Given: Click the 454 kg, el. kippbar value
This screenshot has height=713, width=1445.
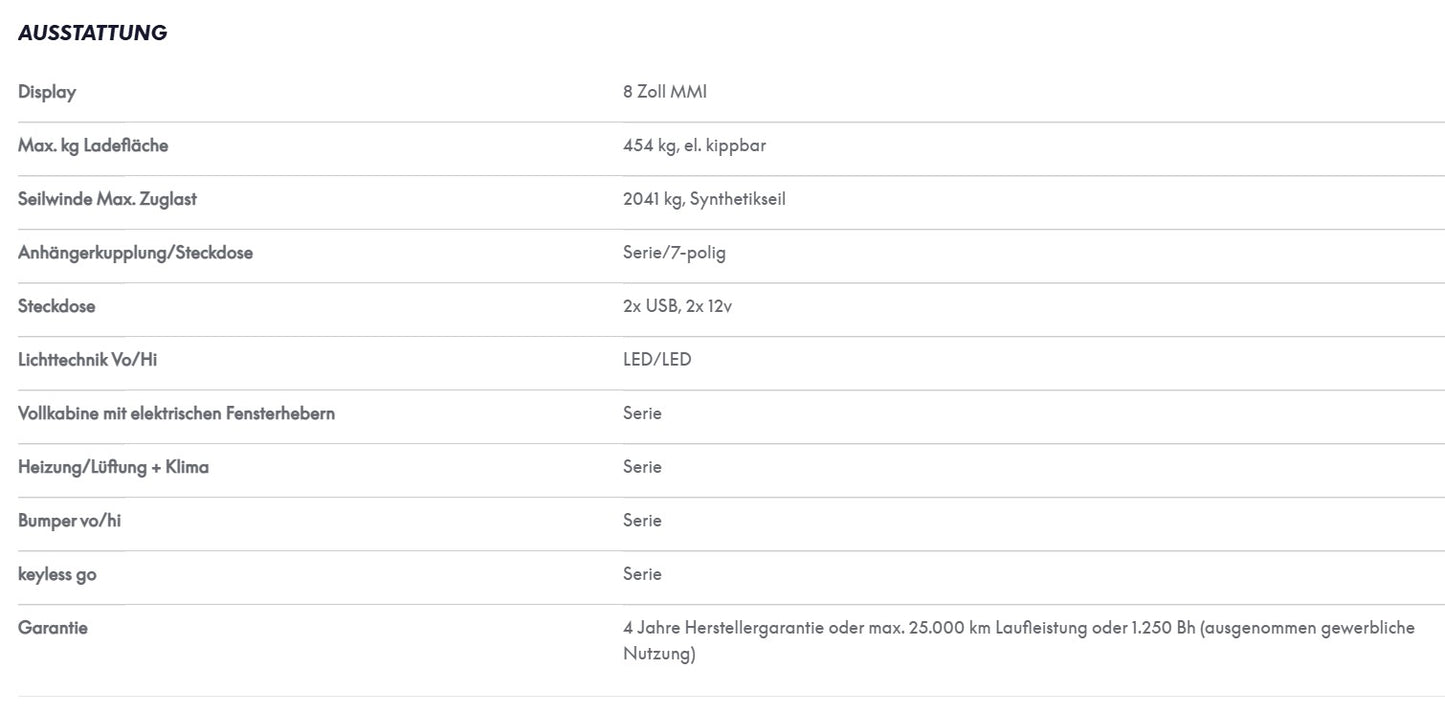Looking at the screenshot, I should [694, 146].
